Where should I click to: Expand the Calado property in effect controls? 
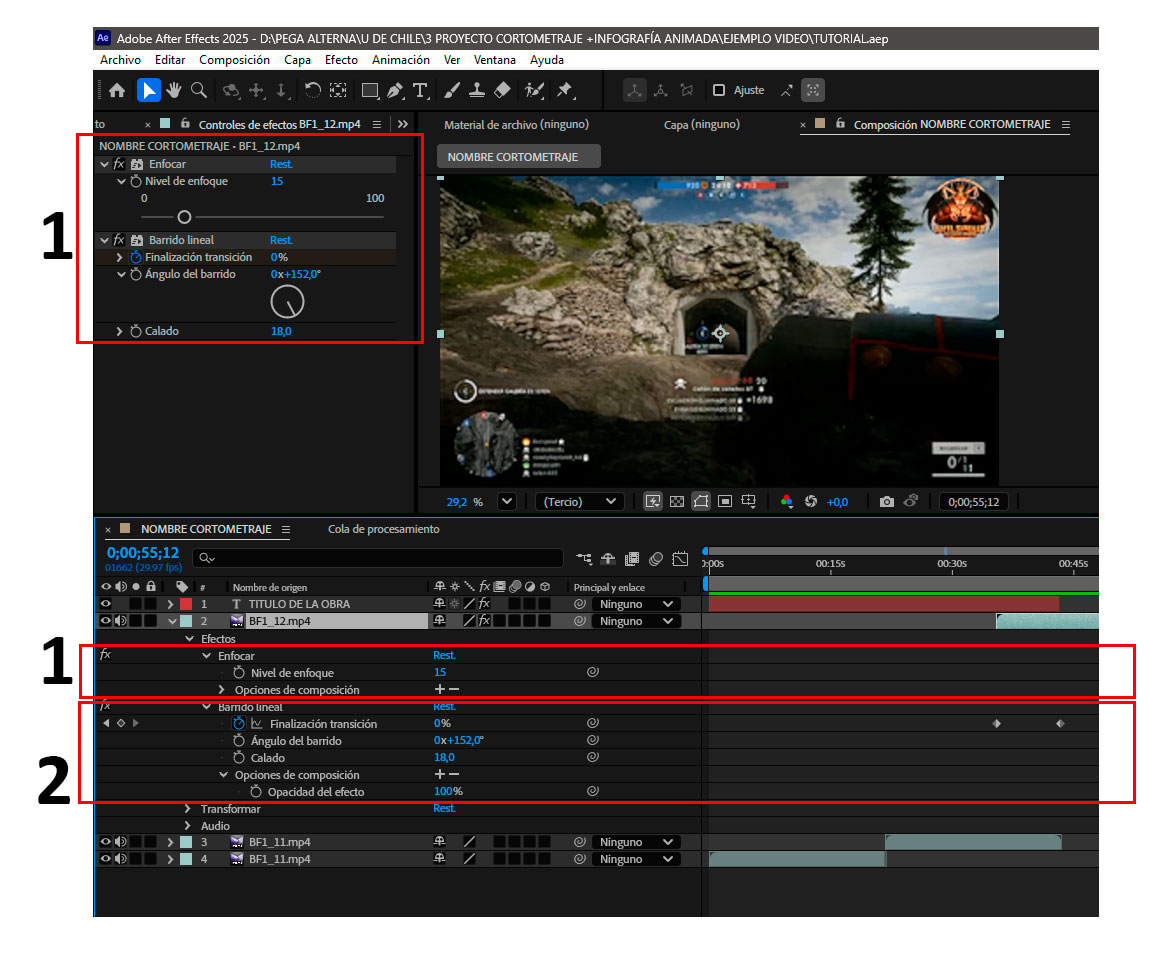[120, 331]
